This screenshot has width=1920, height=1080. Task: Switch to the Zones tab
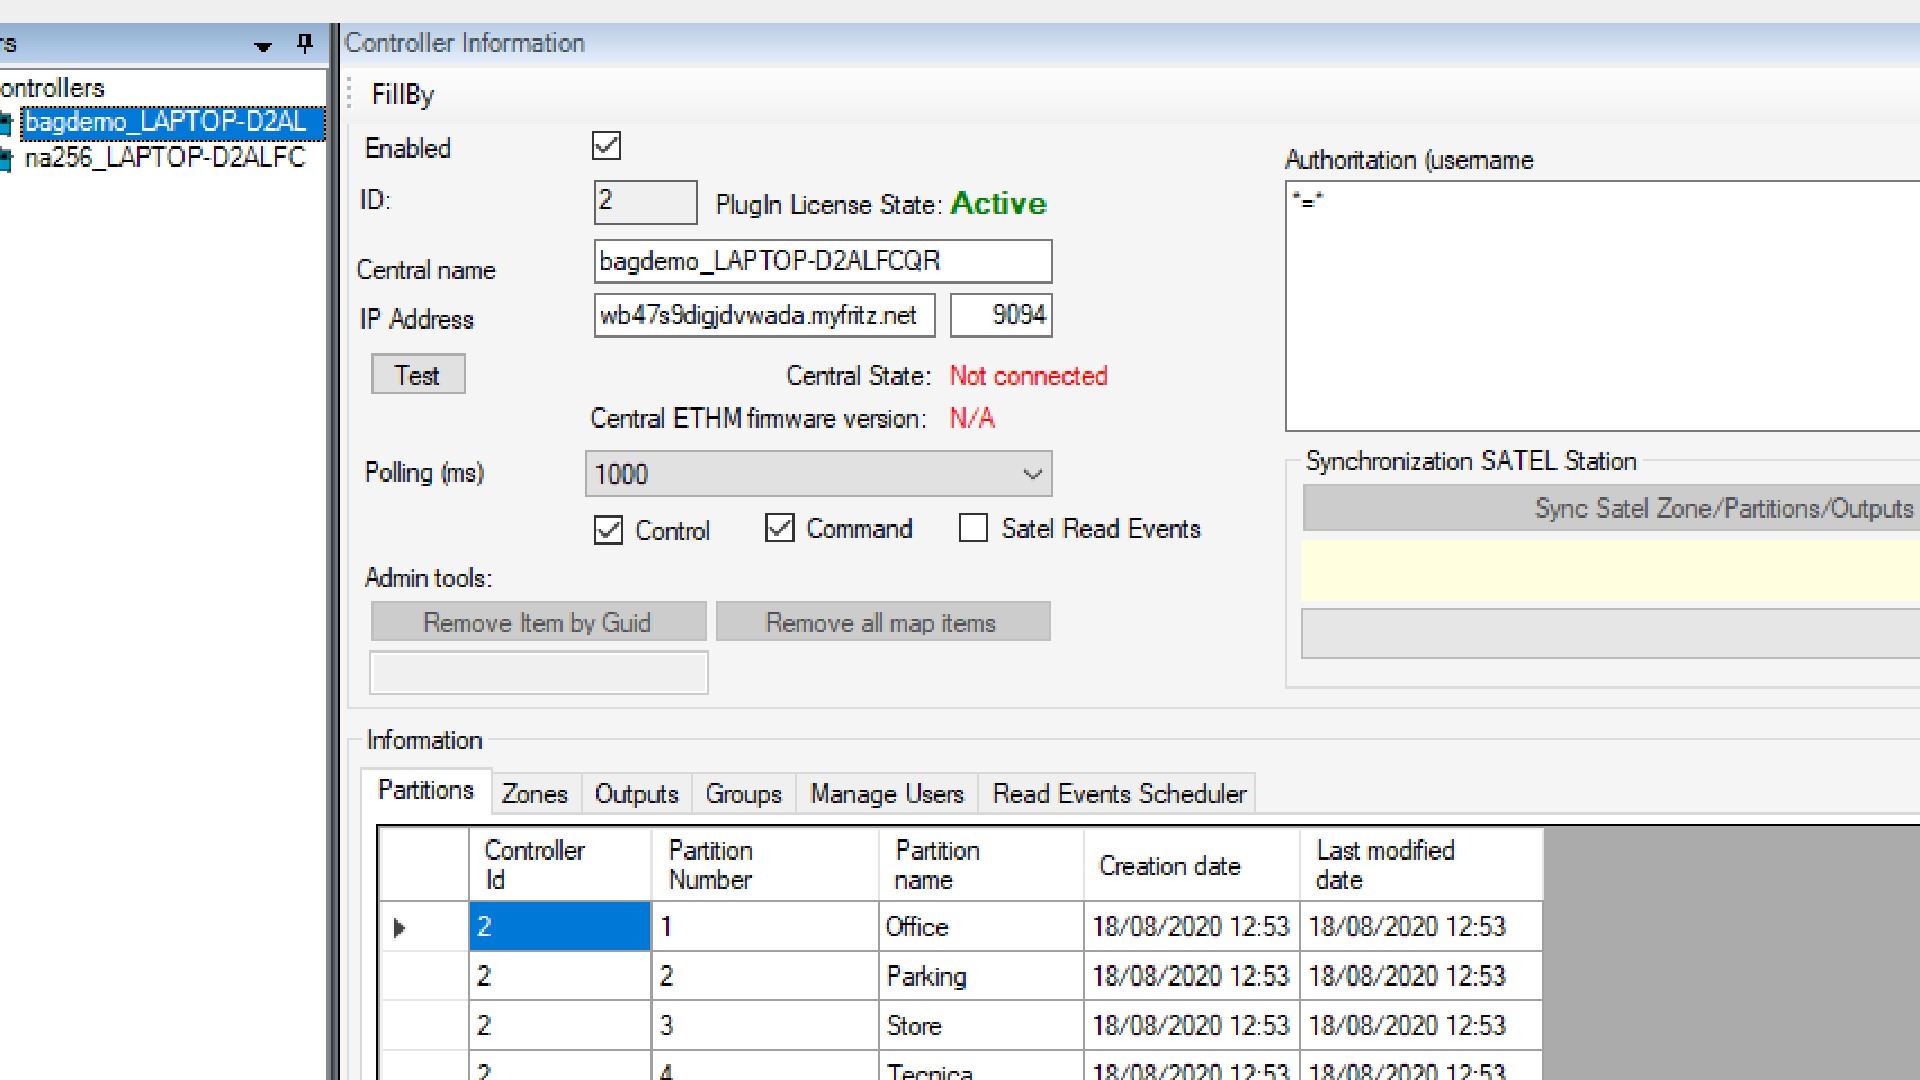[x=535, y=794]
